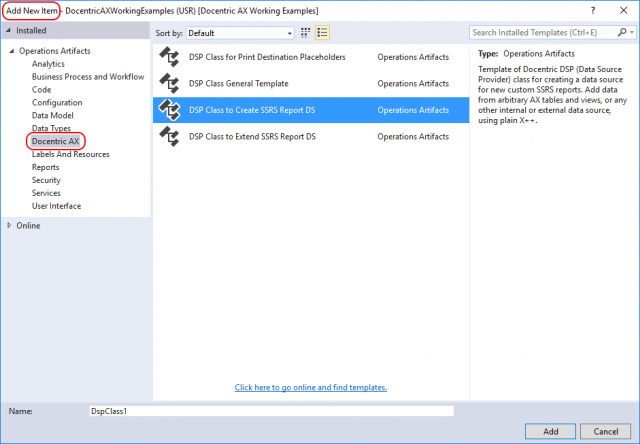Viewport: 640px width, 444px height.
Task: Click the Cancel button
Action: pos(606,431)
